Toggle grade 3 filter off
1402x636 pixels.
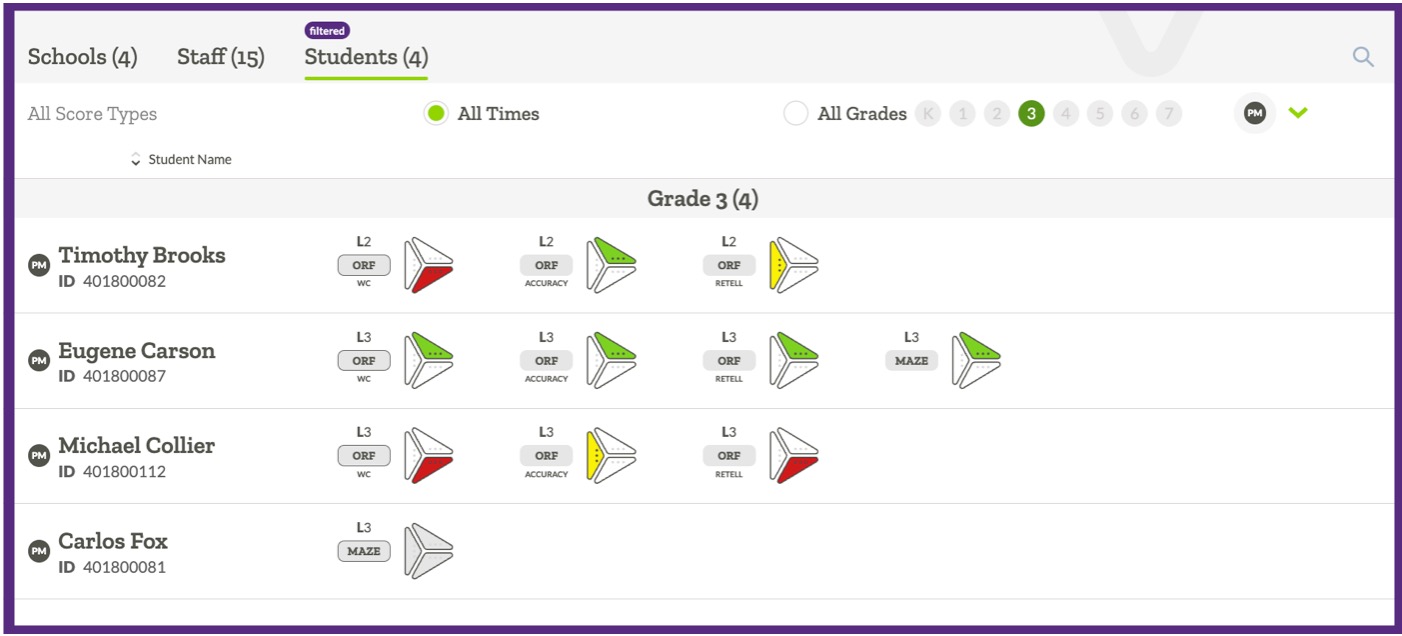click(1031, 113)
